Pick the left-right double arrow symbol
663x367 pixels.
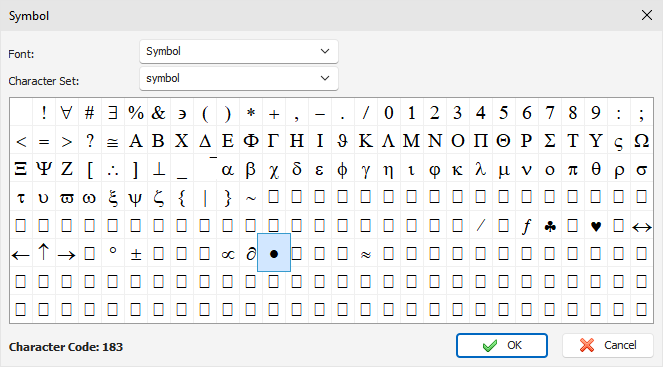coord(642,226)
